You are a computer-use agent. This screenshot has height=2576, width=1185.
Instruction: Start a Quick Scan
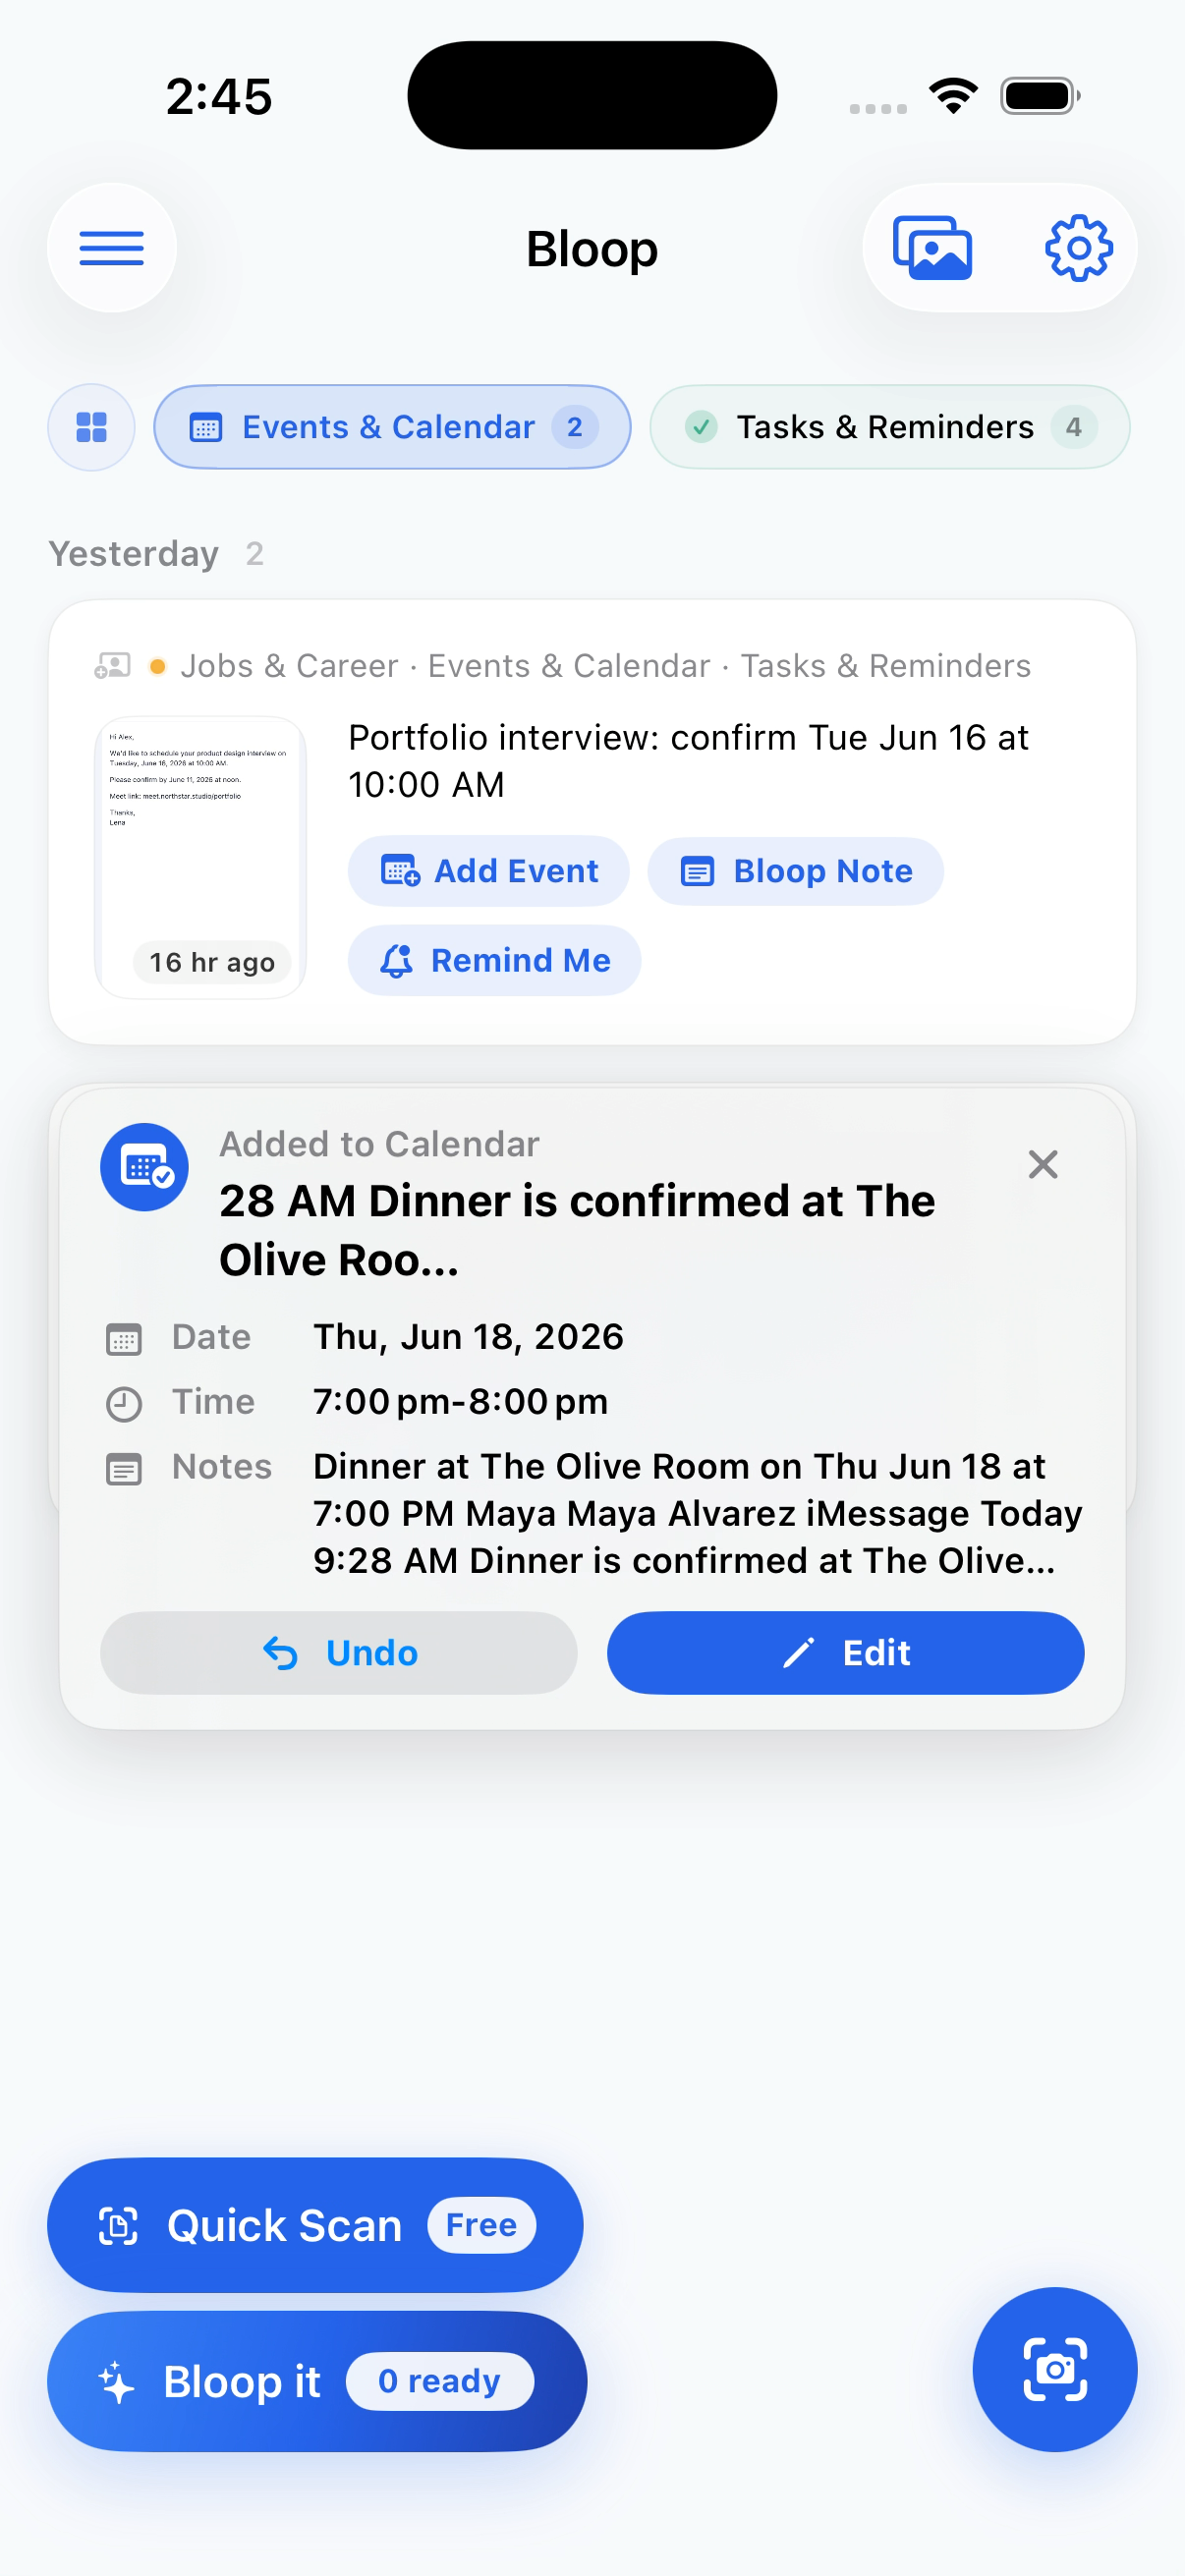click(x=315, y=2225)
